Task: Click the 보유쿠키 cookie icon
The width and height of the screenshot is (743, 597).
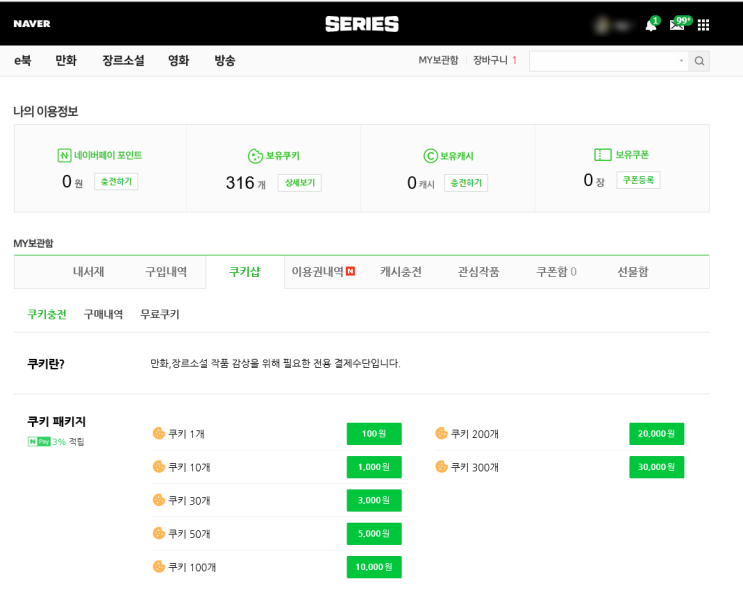Action: tap(255, 156)
